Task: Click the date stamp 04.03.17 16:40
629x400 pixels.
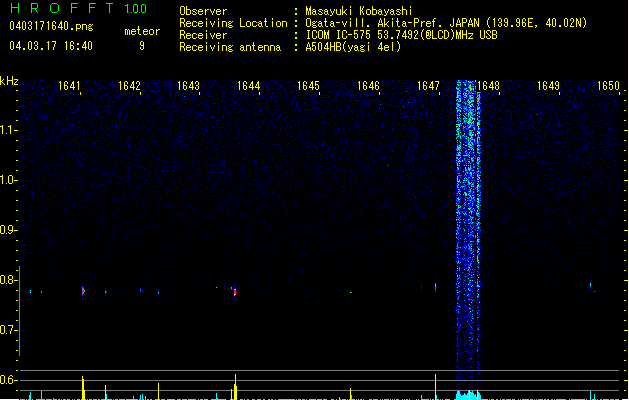Action: pos(51,46)
